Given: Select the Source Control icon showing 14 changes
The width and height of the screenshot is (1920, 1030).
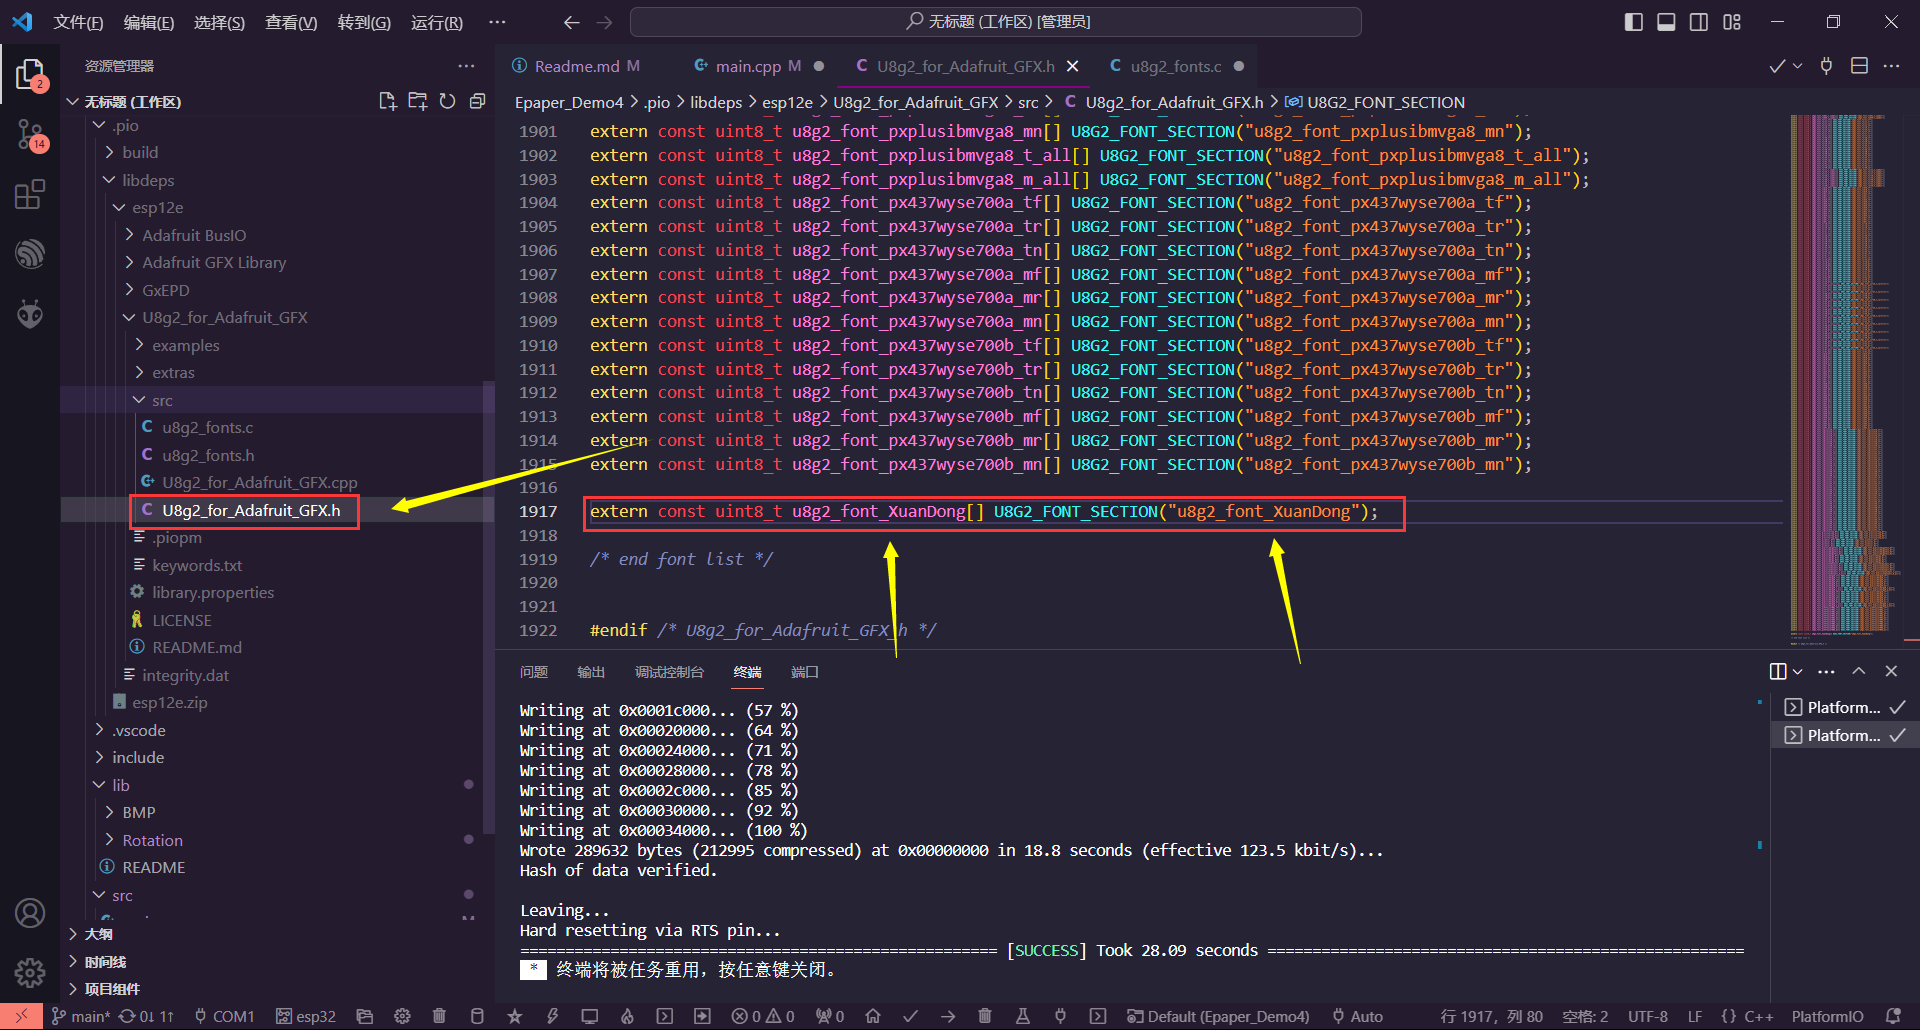Looking at the screenshot, I should tap(30, 135).
